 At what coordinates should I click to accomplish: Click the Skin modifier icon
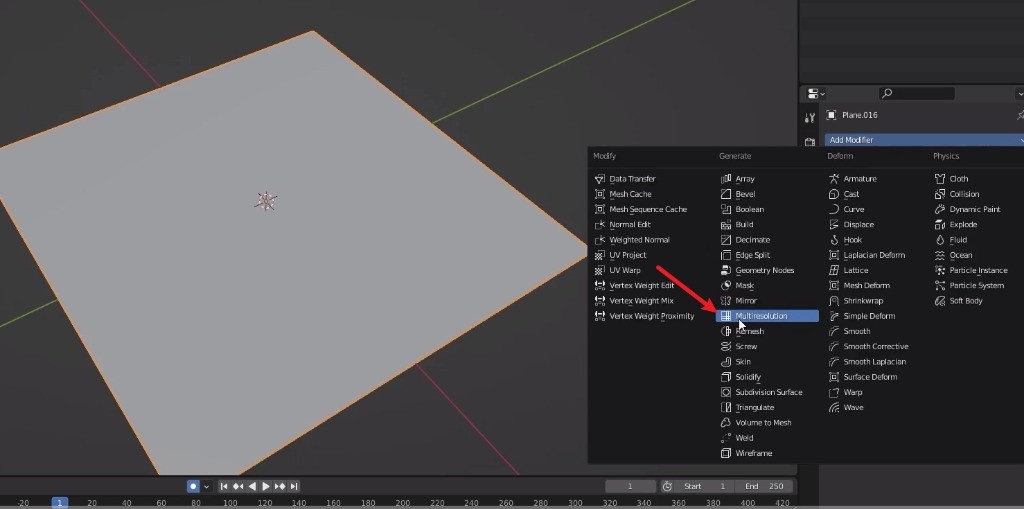pyautogui.click(x=726, y=362)
